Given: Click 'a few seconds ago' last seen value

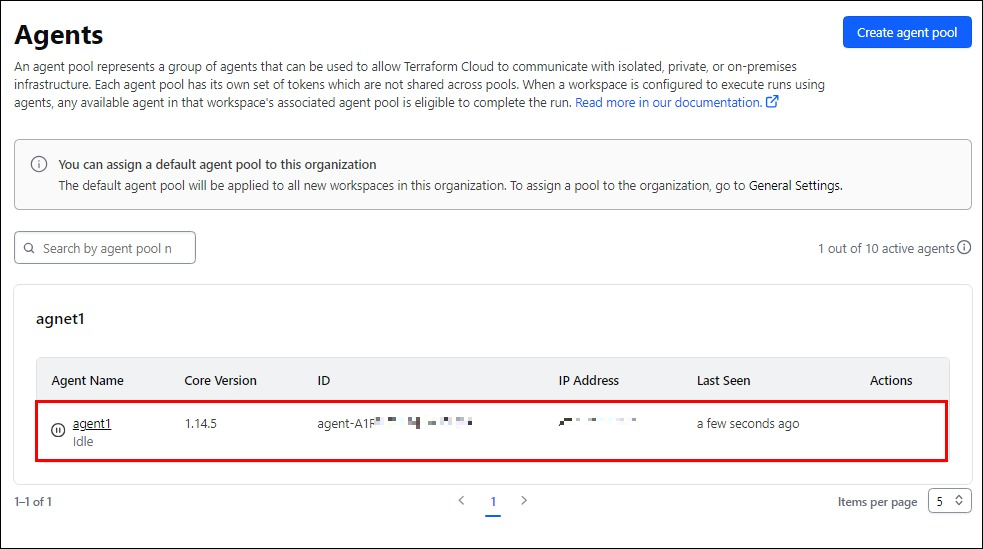Looking at the screenshot, I should [748, 424].
